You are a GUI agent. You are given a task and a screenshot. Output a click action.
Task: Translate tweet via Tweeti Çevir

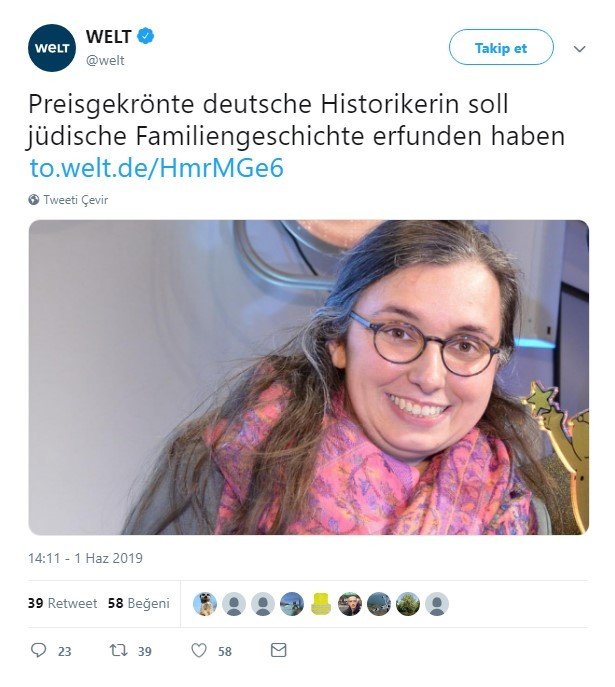tap(75, 200)
